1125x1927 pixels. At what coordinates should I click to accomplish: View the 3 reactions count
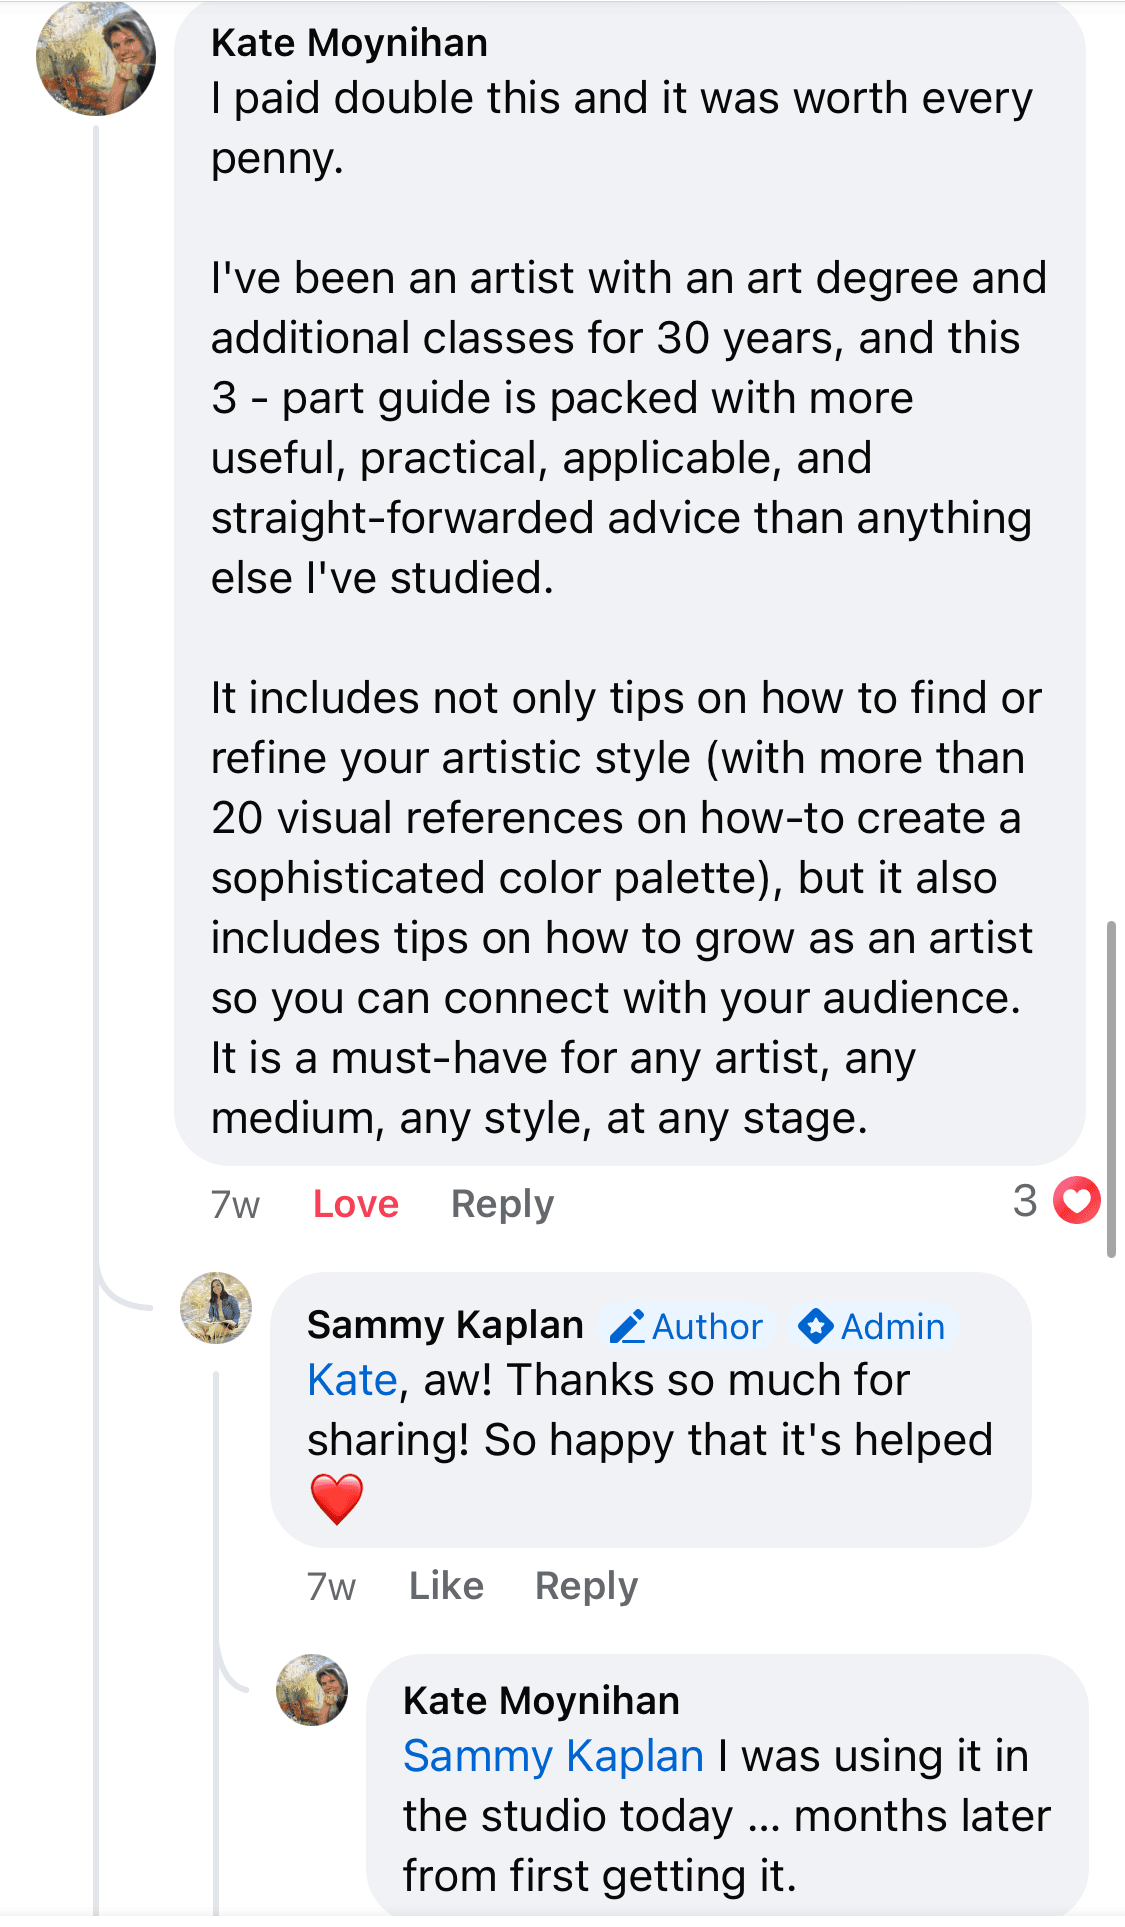[x=1025, y=1201]
